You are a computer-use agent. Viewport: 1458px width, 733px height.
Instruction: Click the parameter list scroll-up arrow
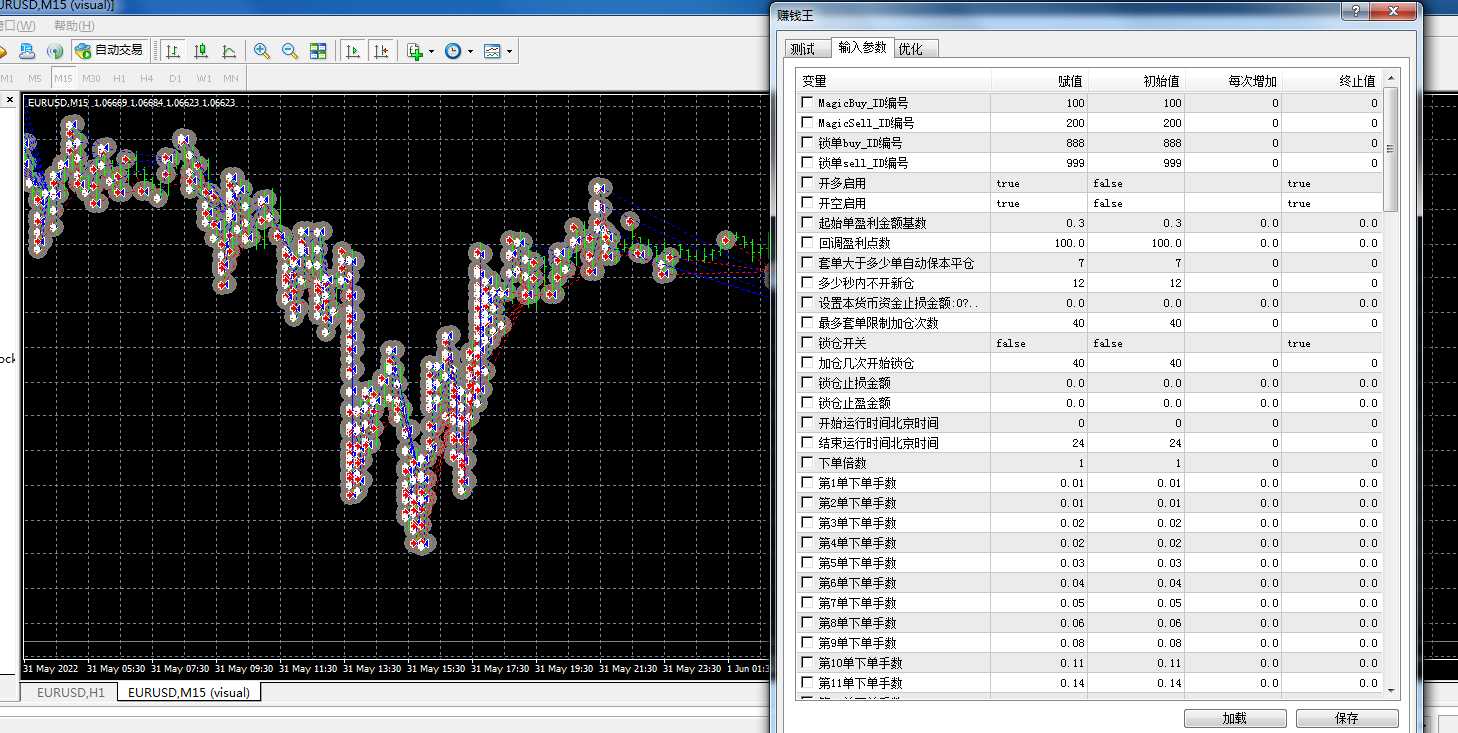[x=1390, y=78]
